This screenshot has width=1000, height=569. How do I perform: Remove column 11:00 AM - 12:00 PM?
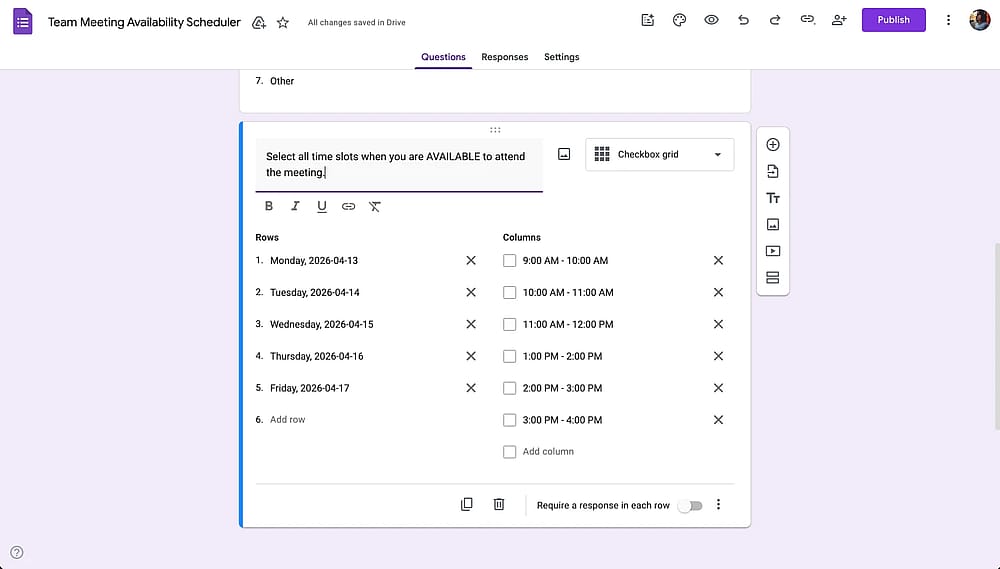coord(718,324)
